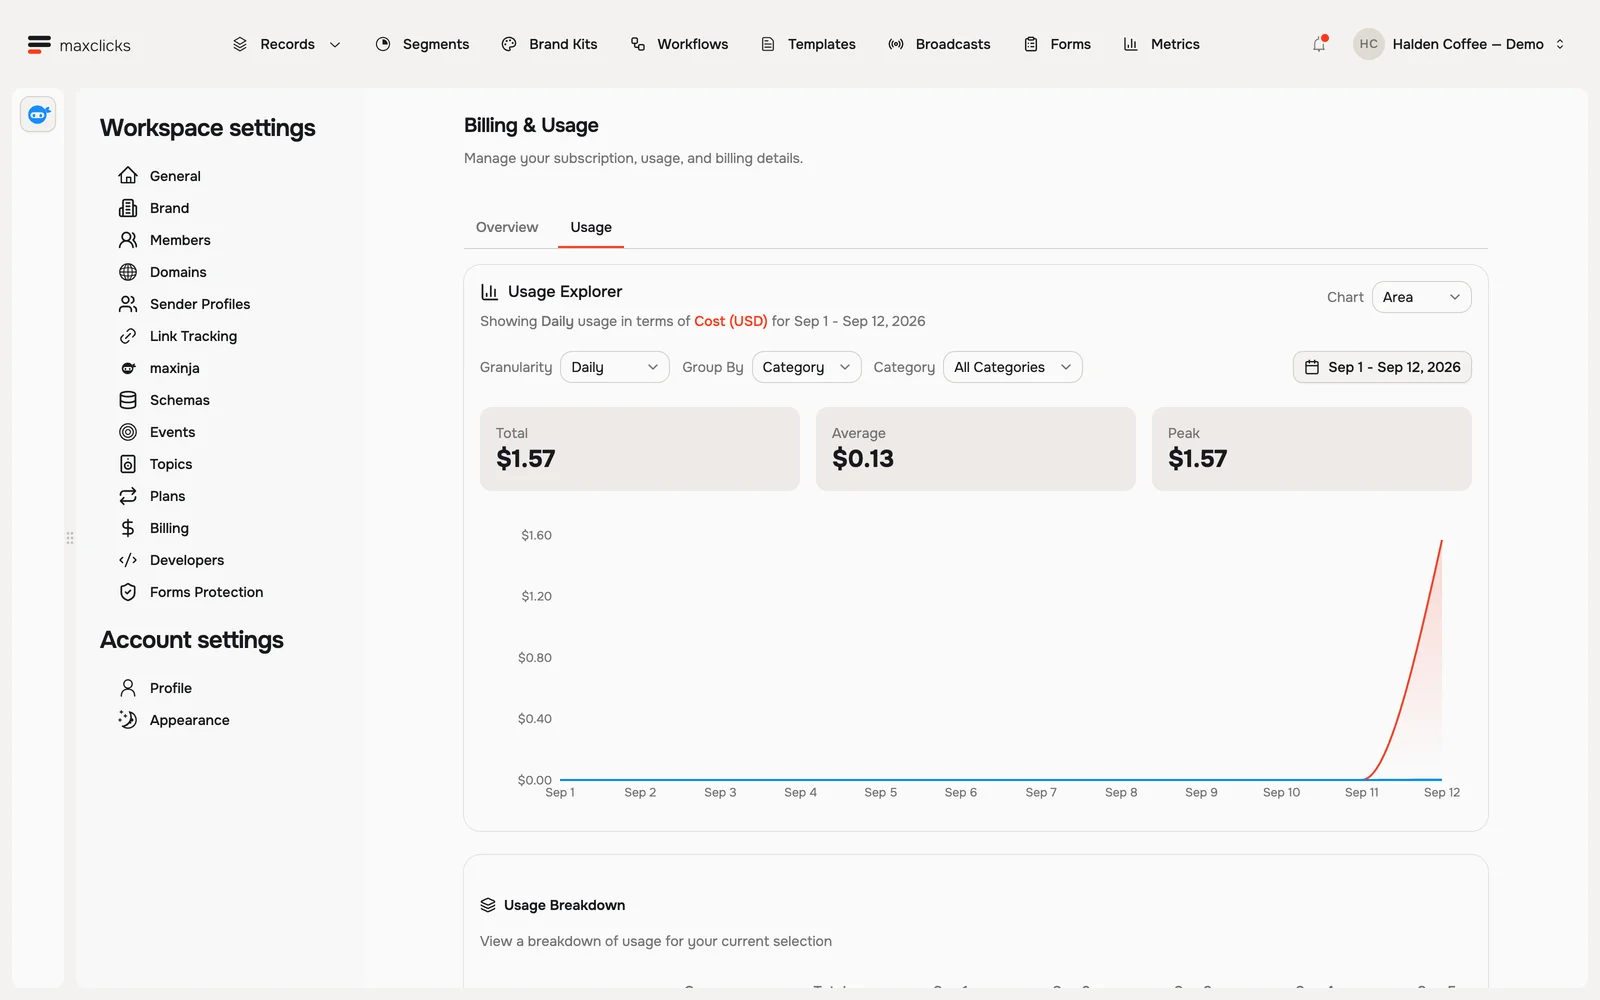Viewport: 1600px width, 1000px height.
Task: Open Forms Protection settings
Action: (x=206, y=592)
